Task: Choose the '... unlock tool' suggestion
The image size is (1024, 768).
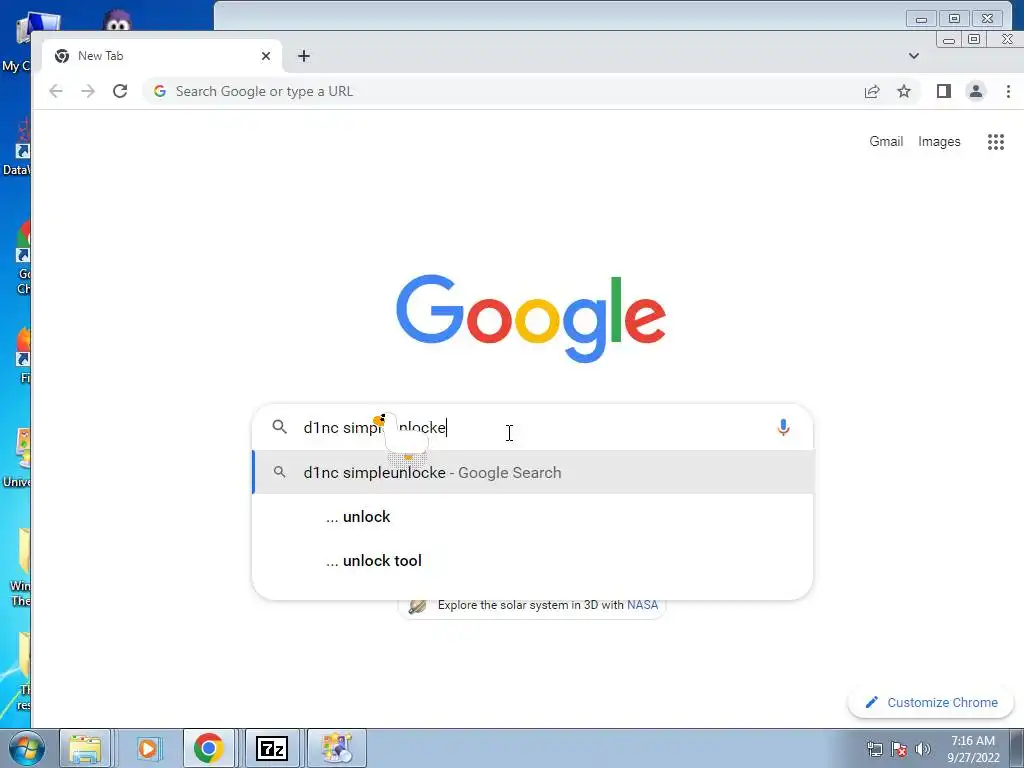Action: point(532,560)
